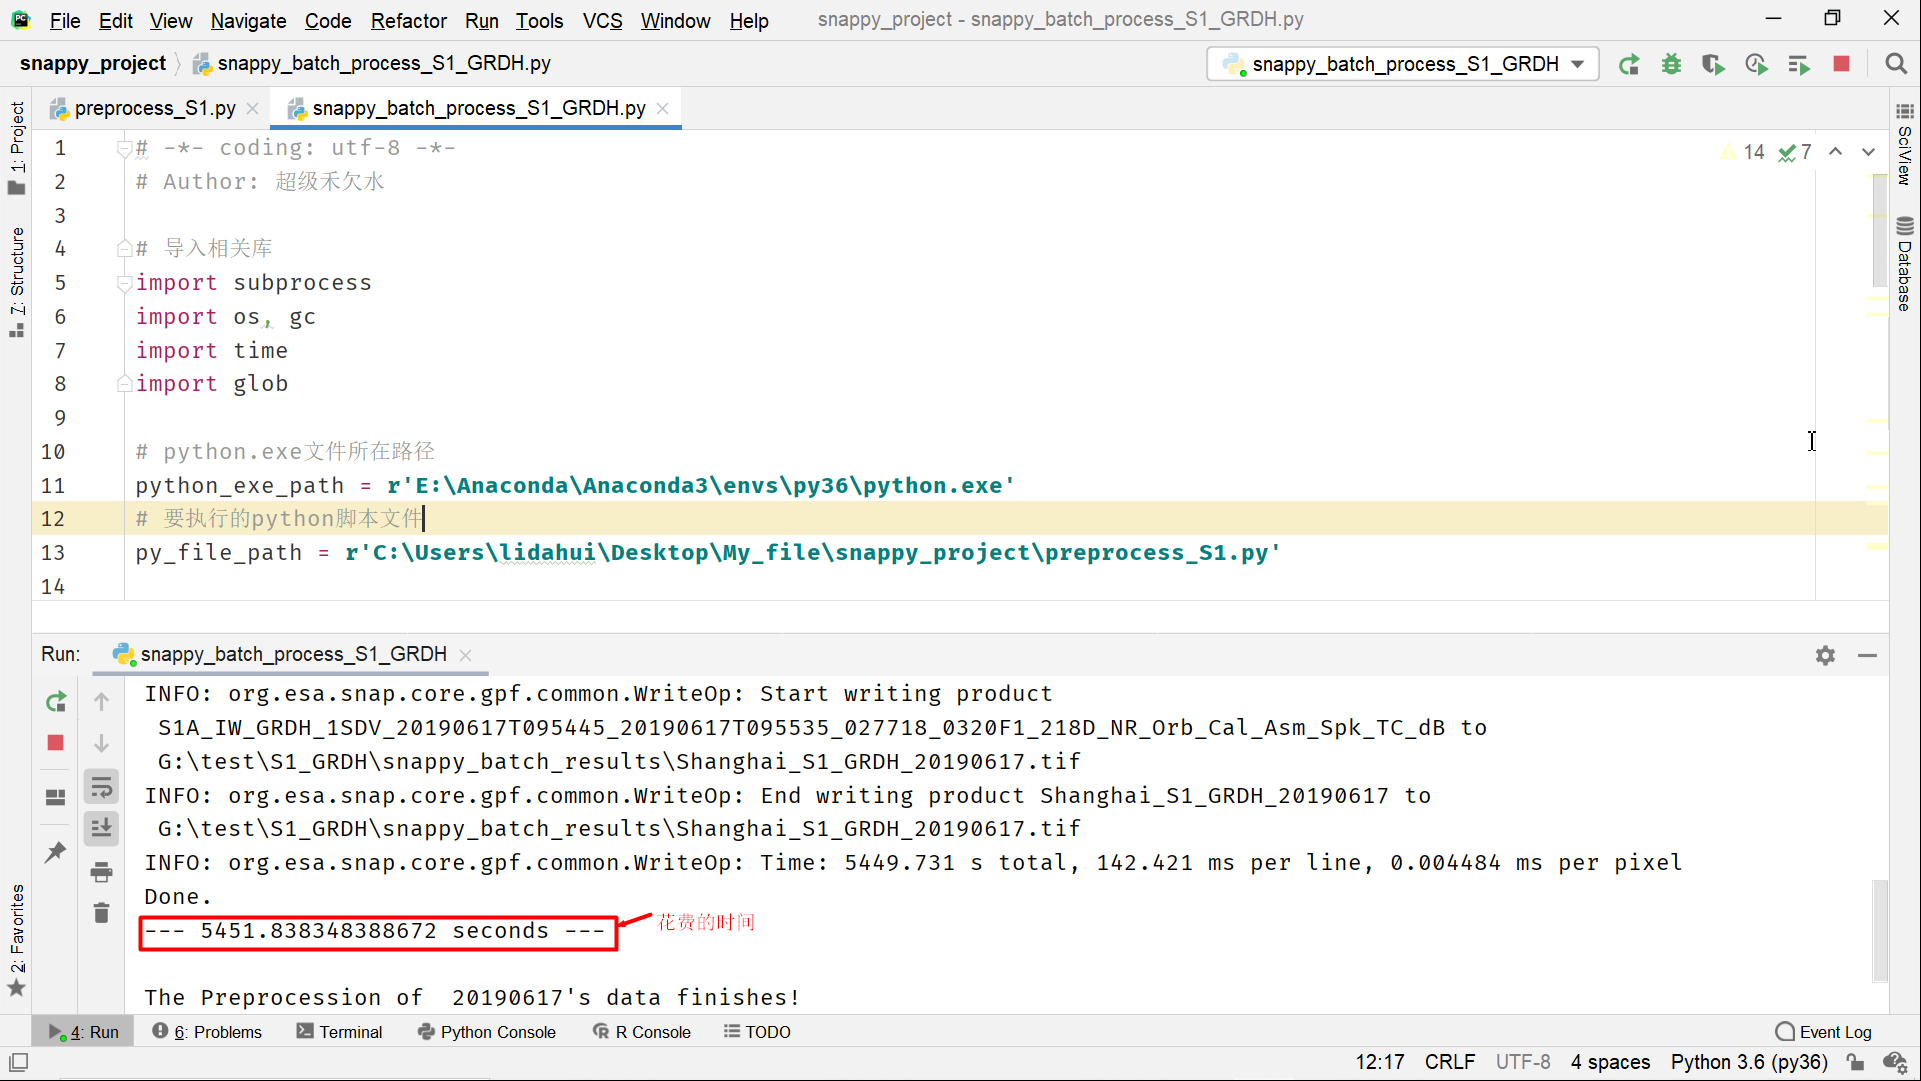Switch to the preprocess_S1.py tab
This screenshot has width=1921, height=1081.
(x=154, y=108)
